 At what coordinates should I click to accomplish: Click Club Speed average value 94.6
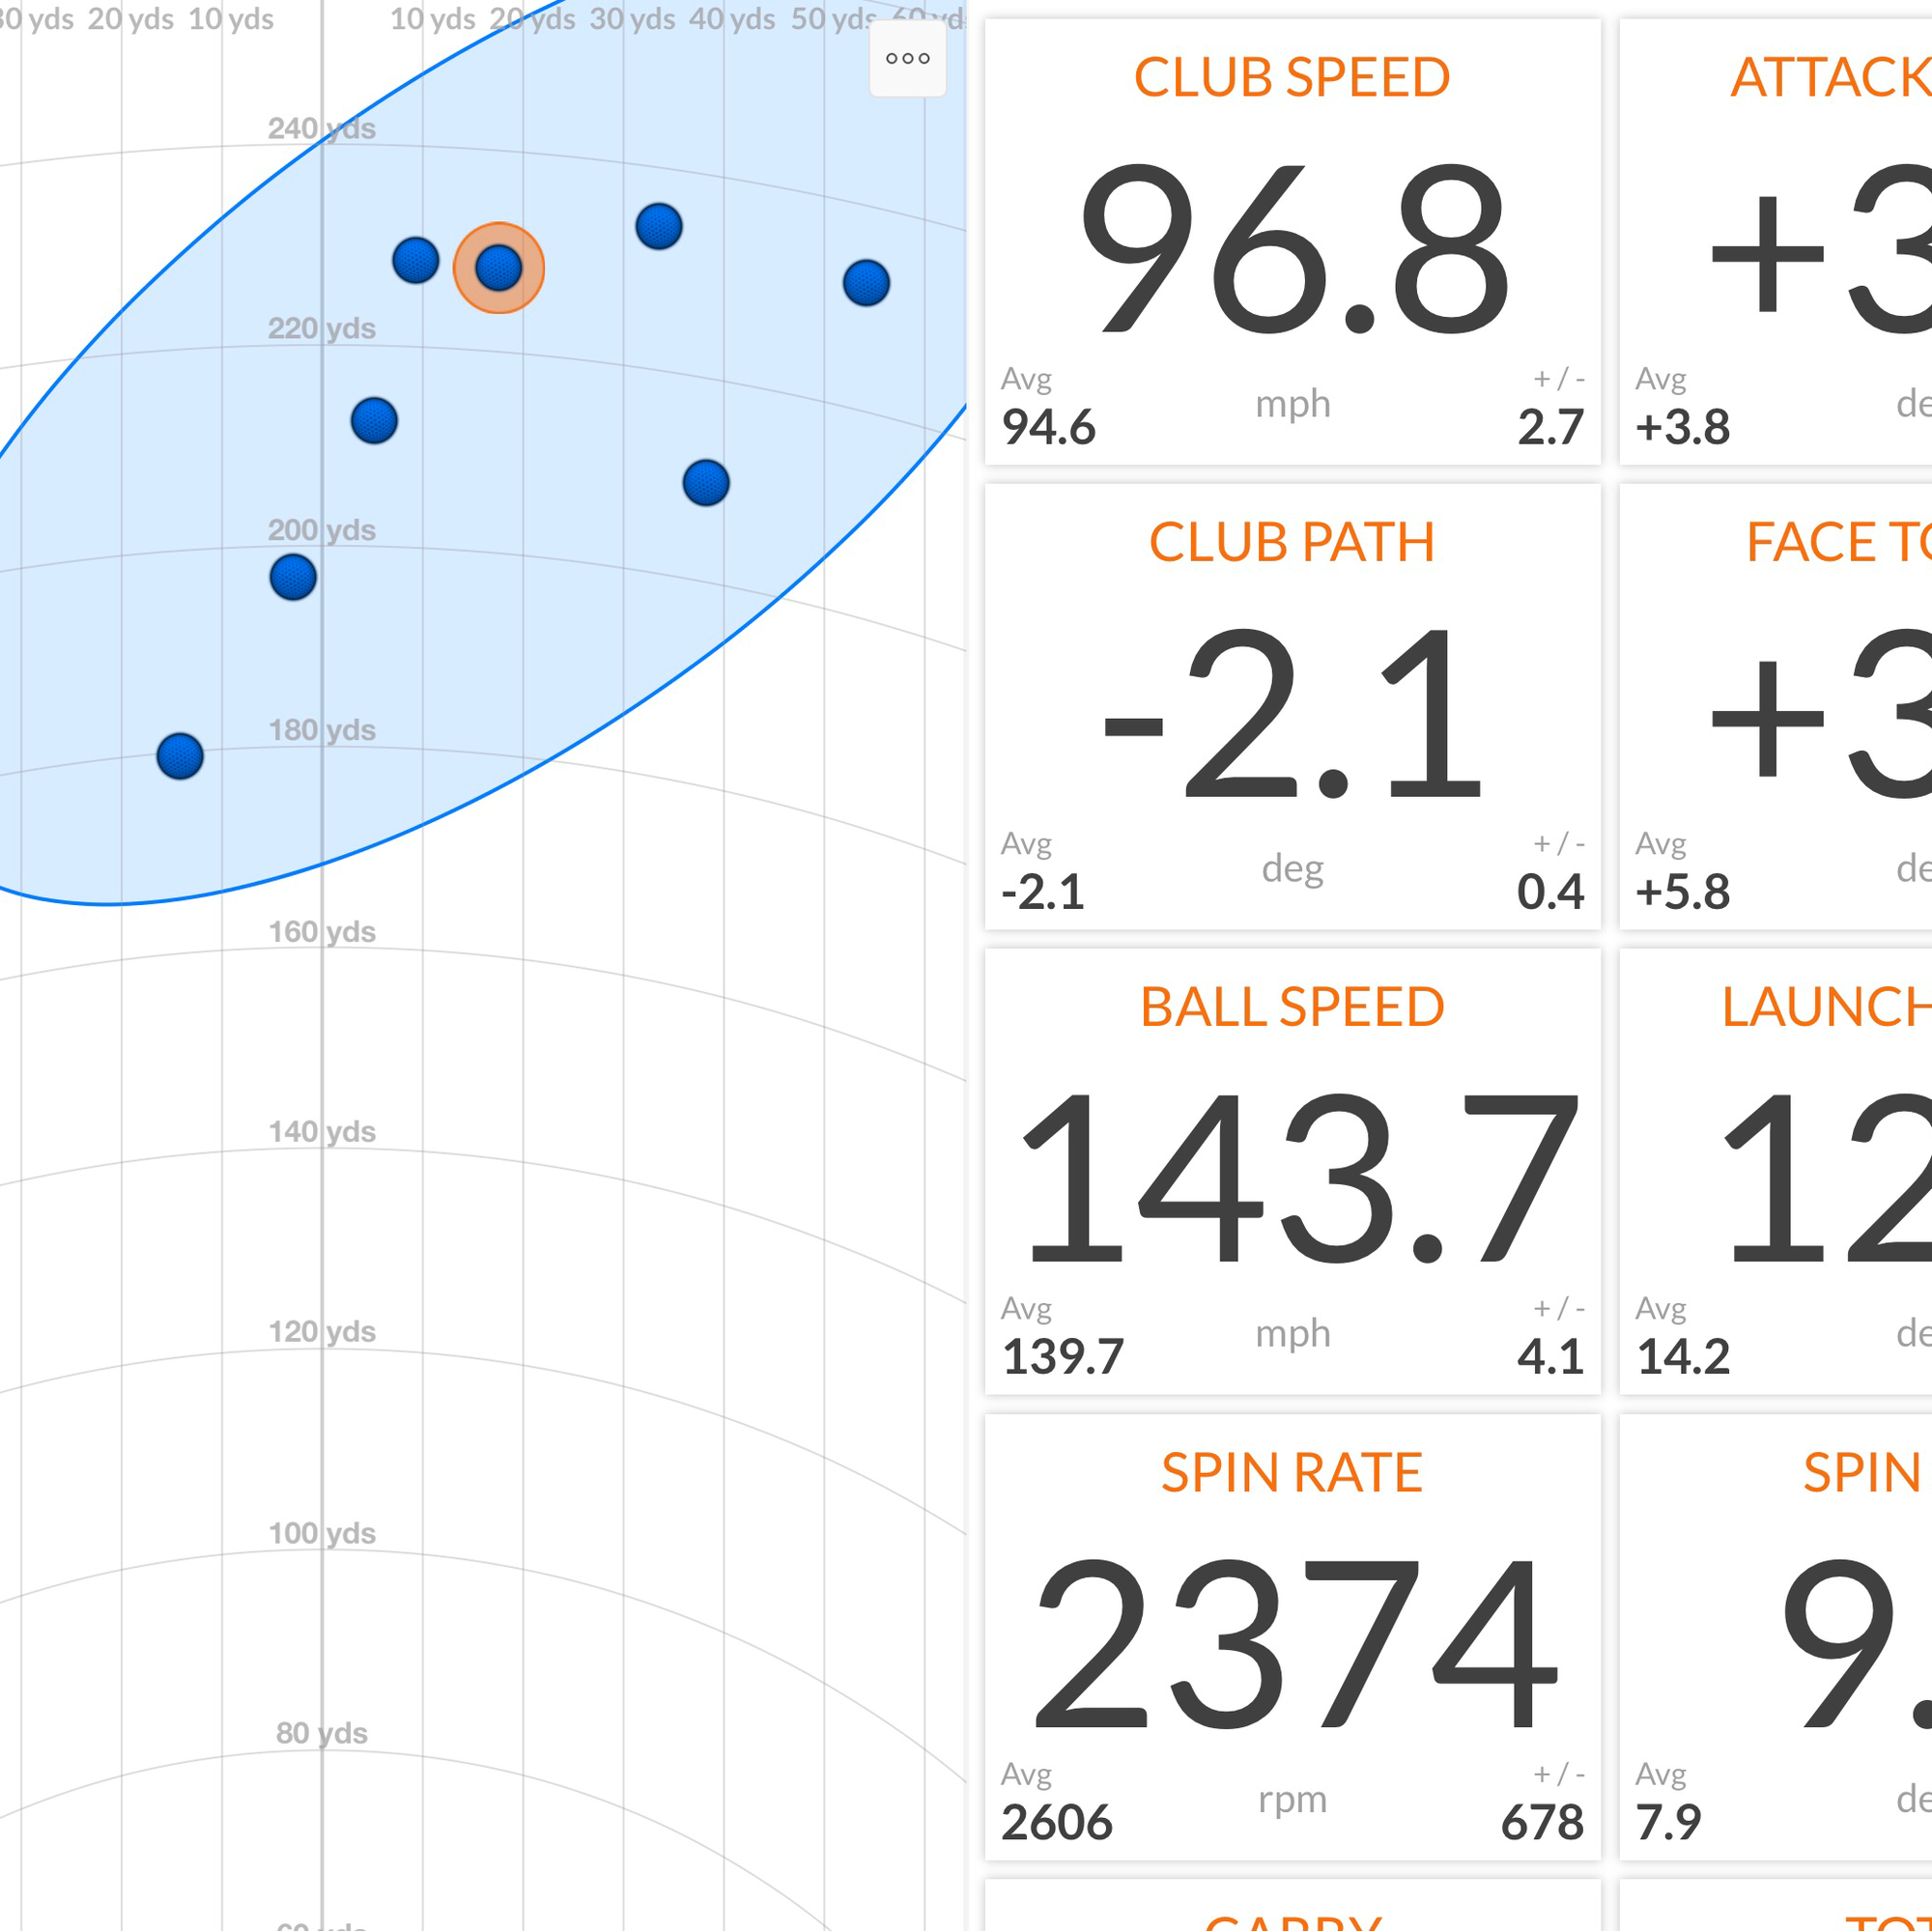click(x=1048, y=427)
